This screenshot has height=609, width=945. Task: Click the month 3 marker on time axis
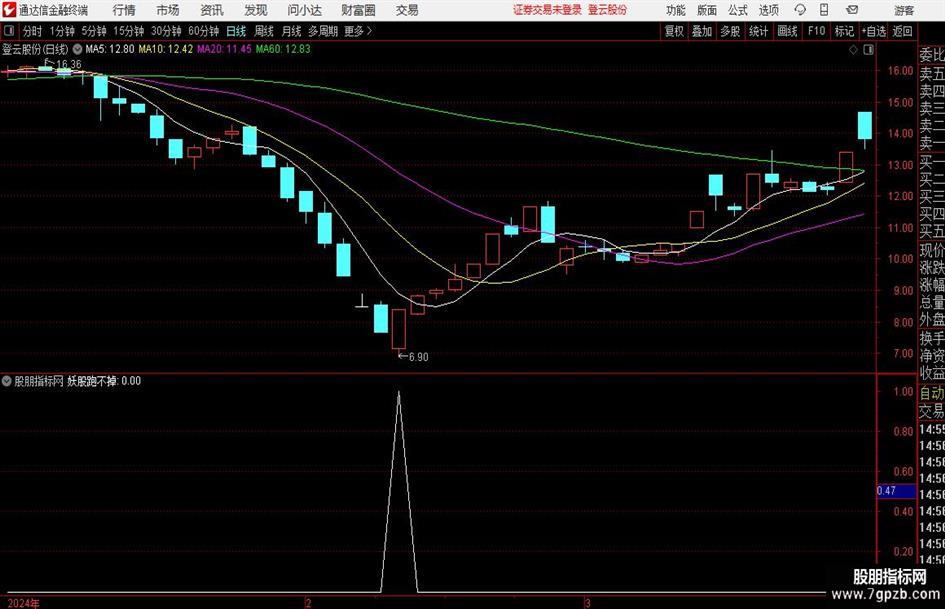pos(588,603)
